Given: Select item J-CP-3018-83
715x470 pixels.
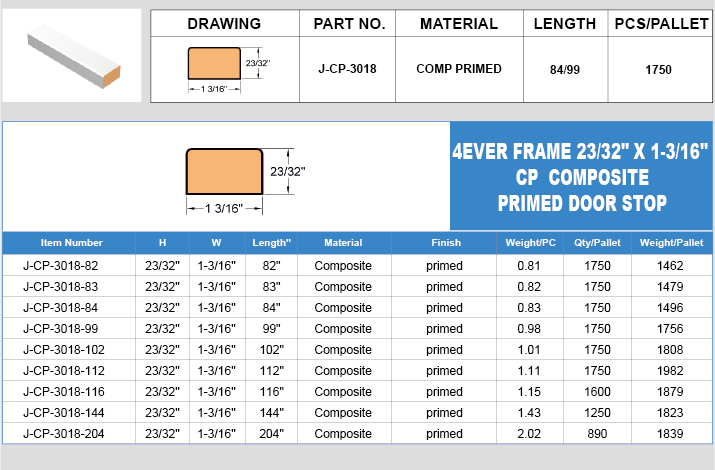Looking at the screenshot, I should 61,287.
